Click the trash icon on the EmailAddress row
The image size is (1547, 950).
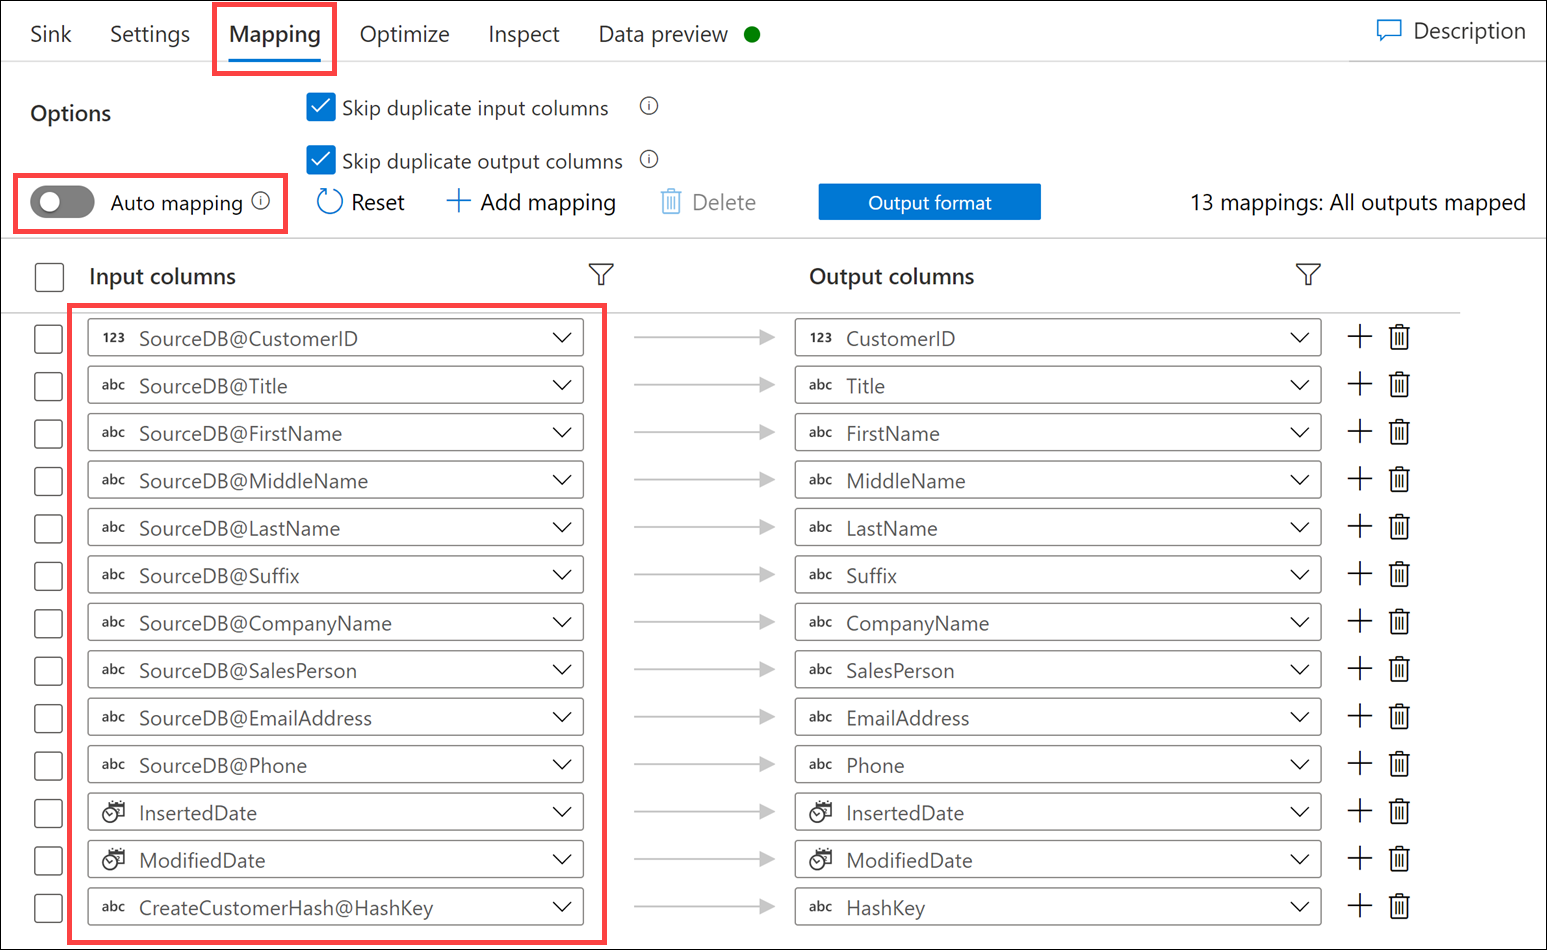pyautogui.click(x=1399, y=716)
